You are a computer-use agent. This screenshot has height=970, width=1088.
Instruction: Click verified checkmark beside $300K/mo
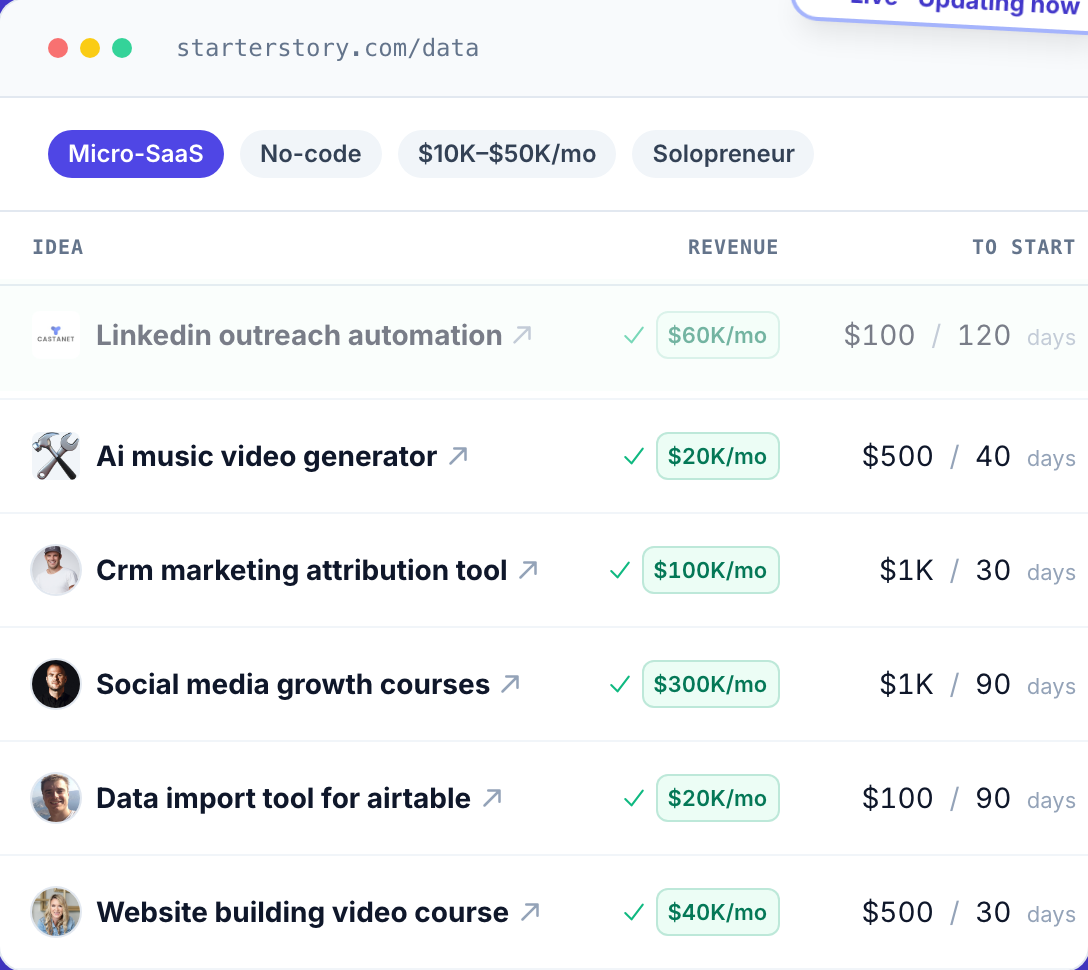620,685
